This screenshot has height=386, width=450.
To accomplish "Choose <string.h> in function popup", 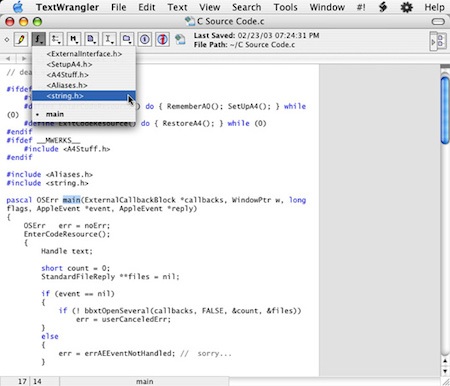I will (x=84, y=96).
